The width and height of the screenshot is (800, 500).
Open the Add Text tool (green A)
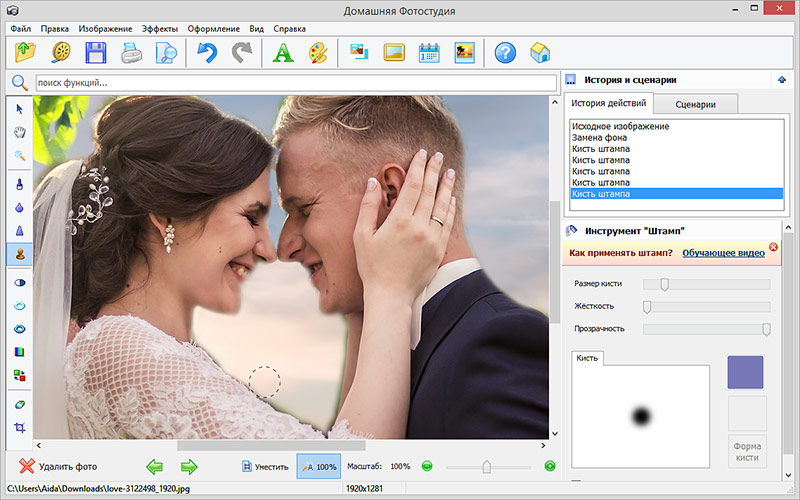[x=282, y=53]
